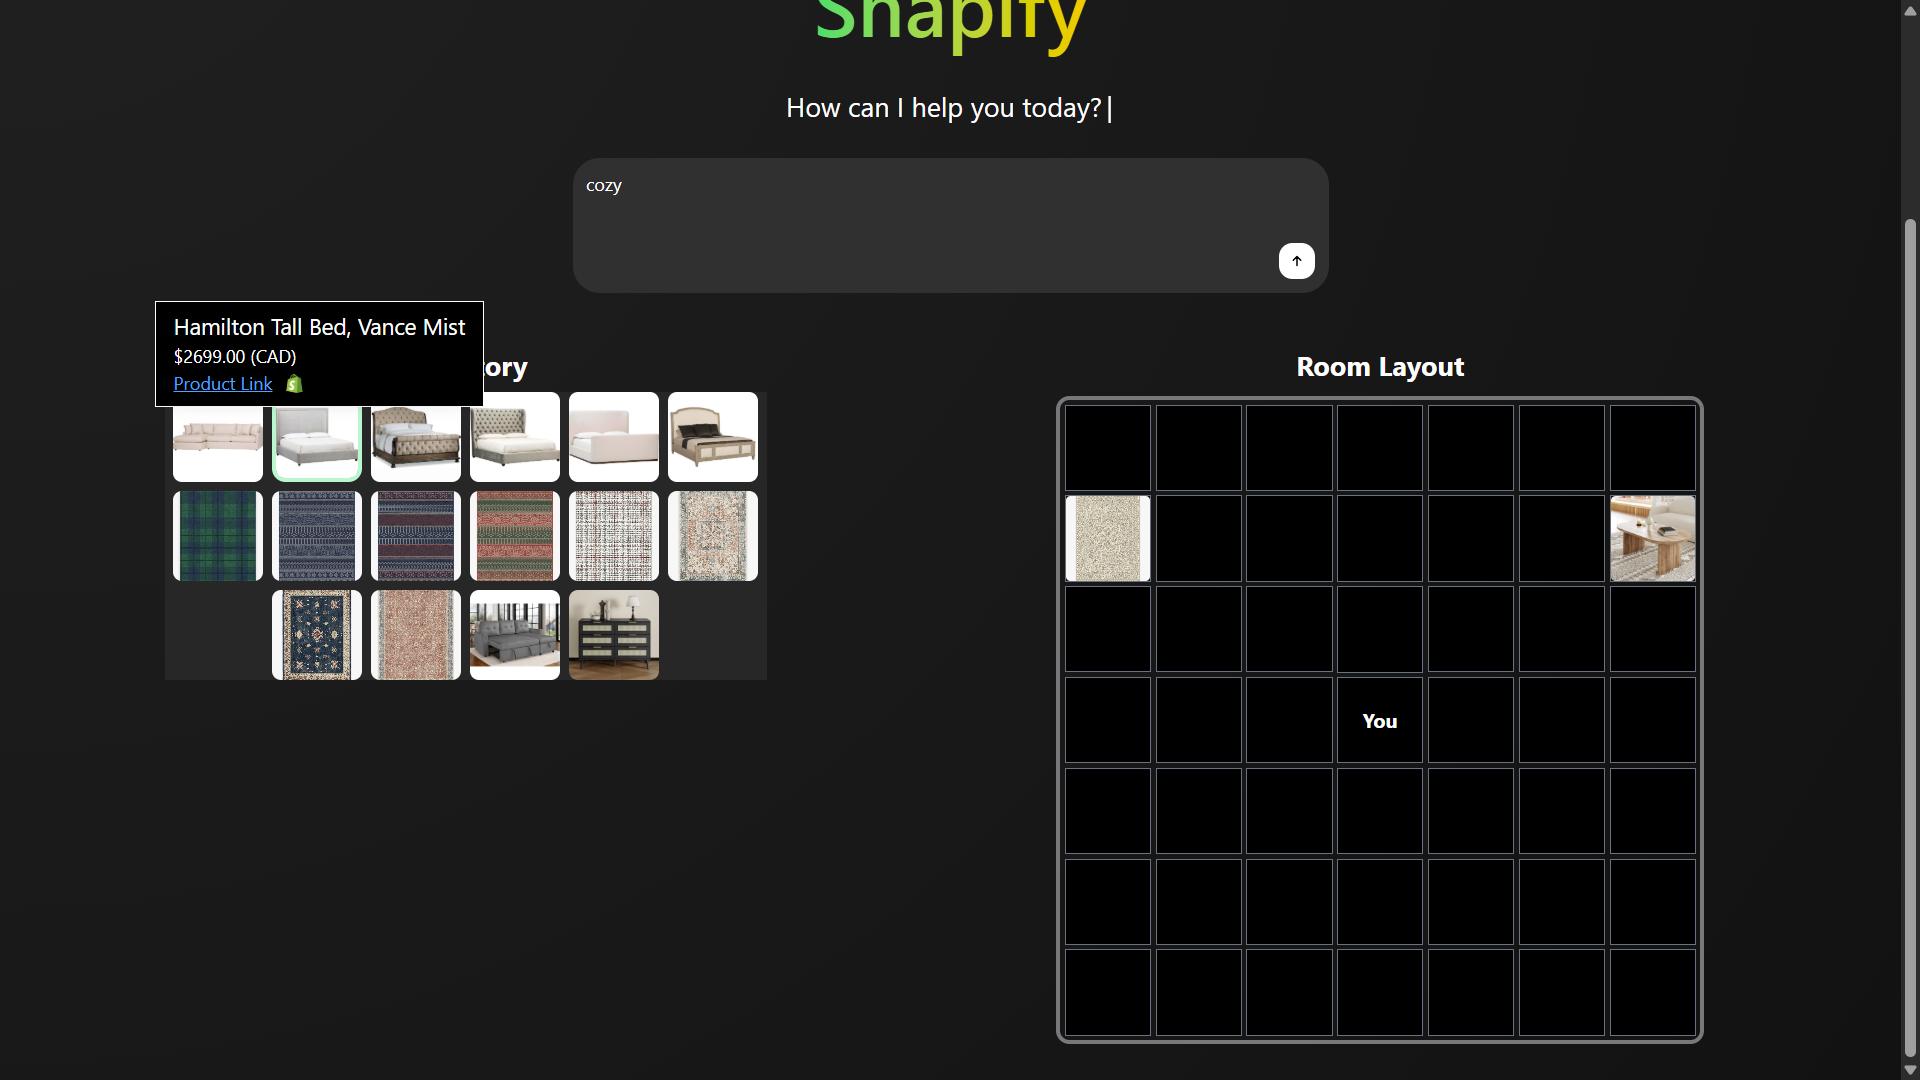The height and width of the screenshot is (1080, 1920).
Task: Click the 'You' cell in Room Layout
Action: coord(1379,721)
